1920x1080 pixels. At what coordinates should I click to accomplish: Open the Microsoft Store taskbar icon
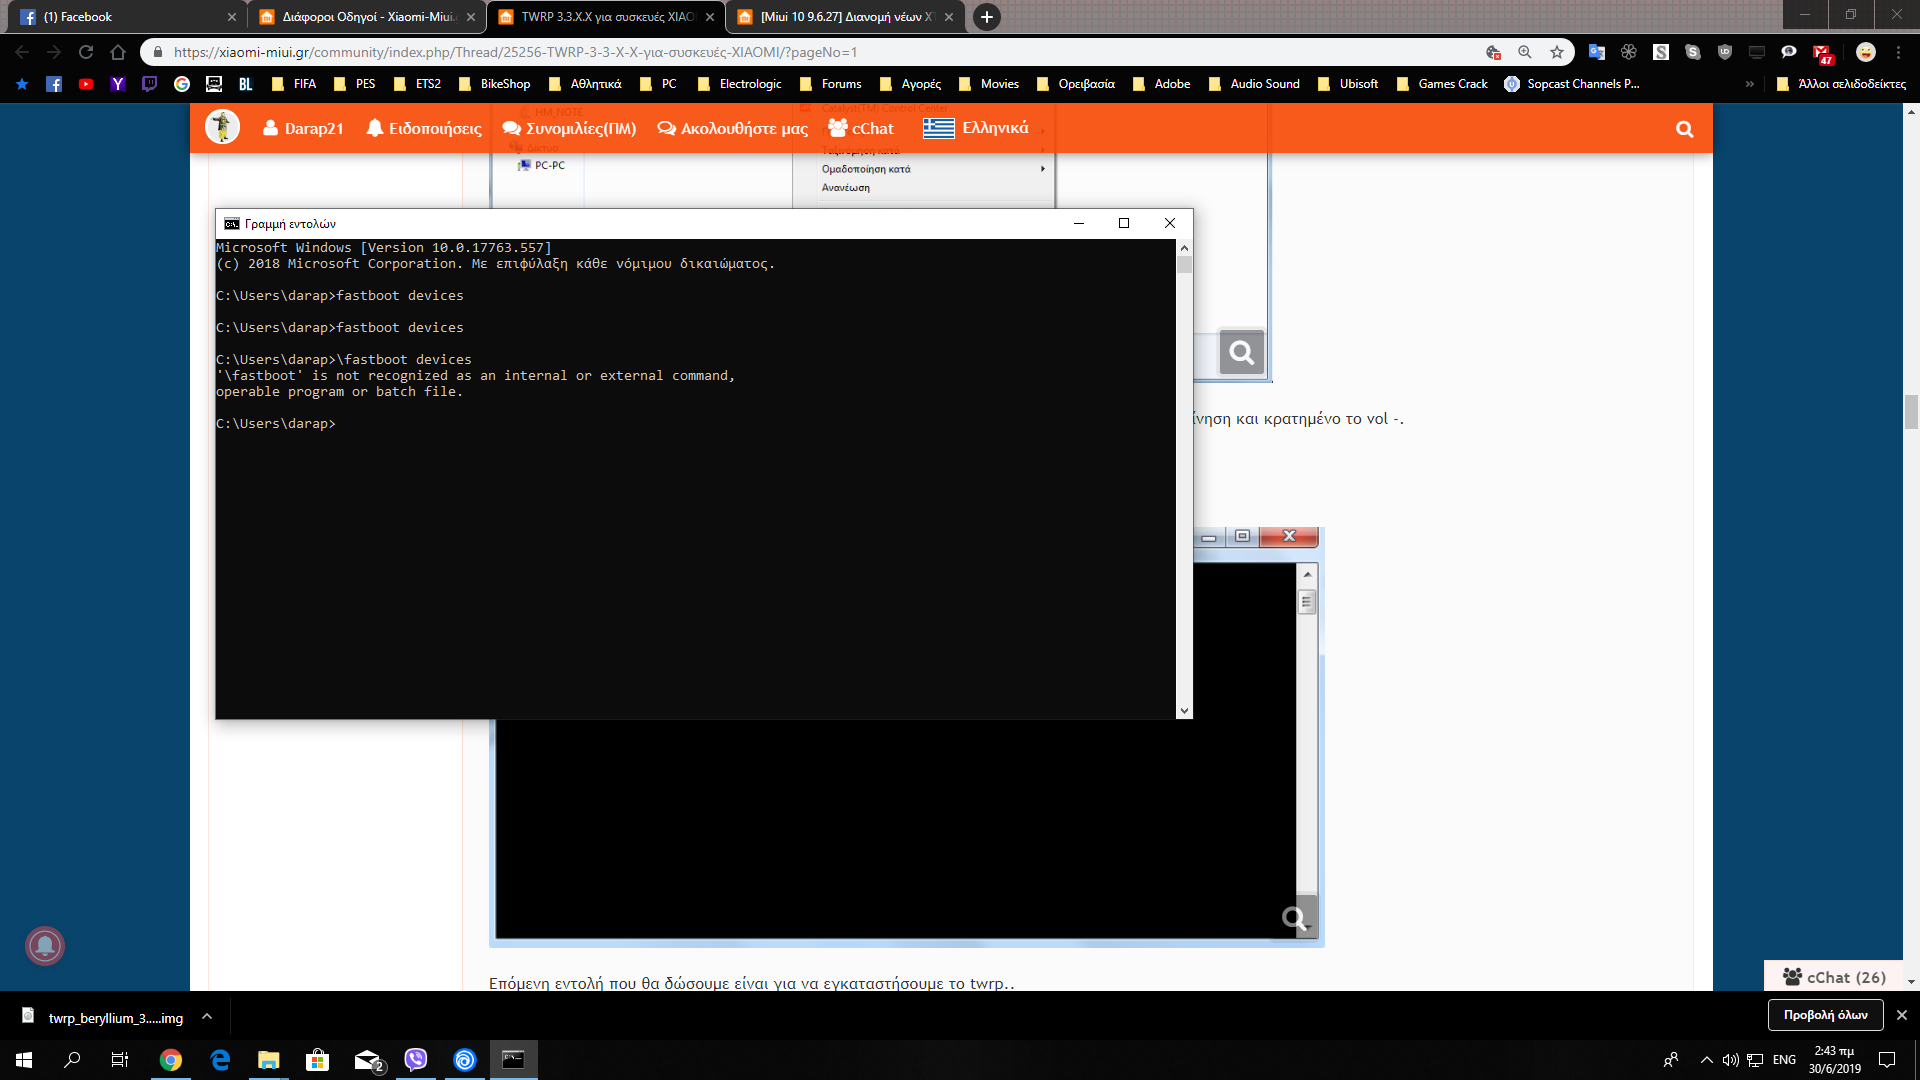[317, 1059]
